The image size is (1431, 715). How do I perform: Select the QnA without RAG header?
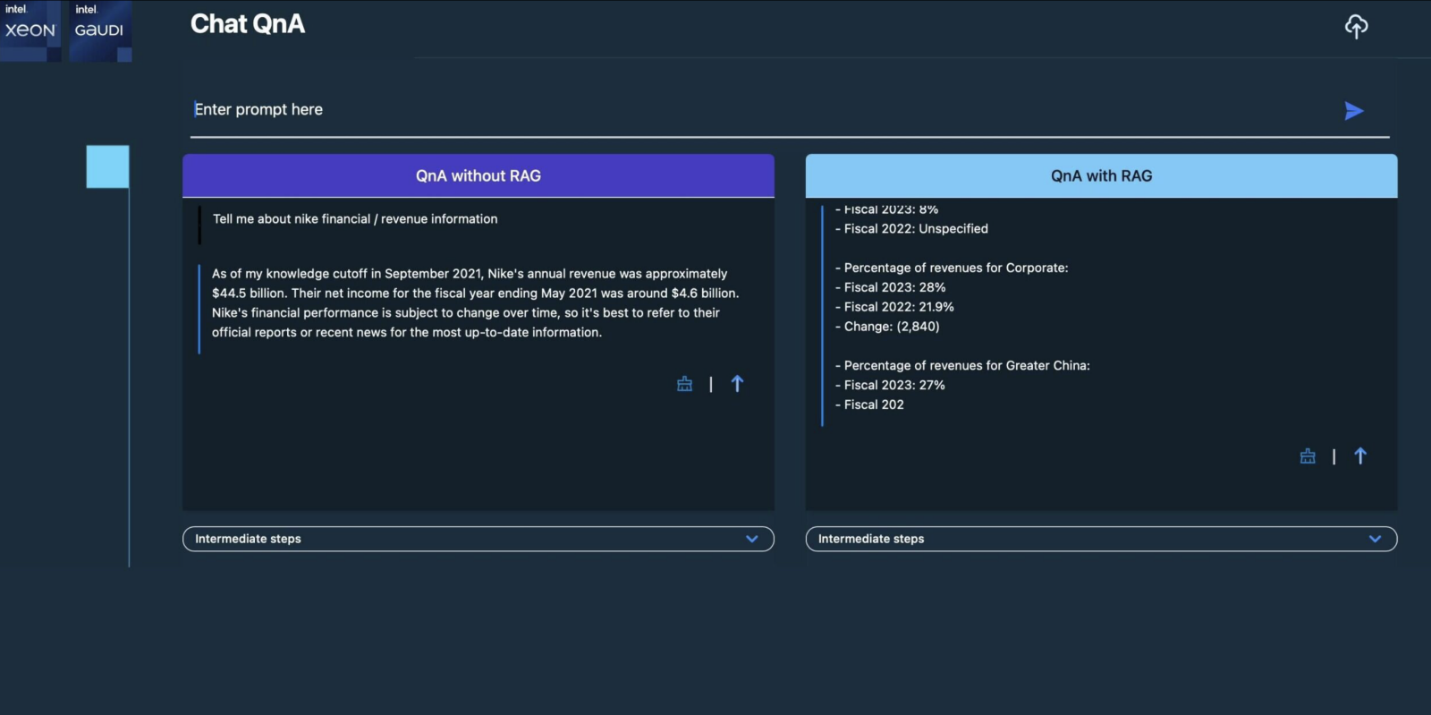(x=478, y=176)
